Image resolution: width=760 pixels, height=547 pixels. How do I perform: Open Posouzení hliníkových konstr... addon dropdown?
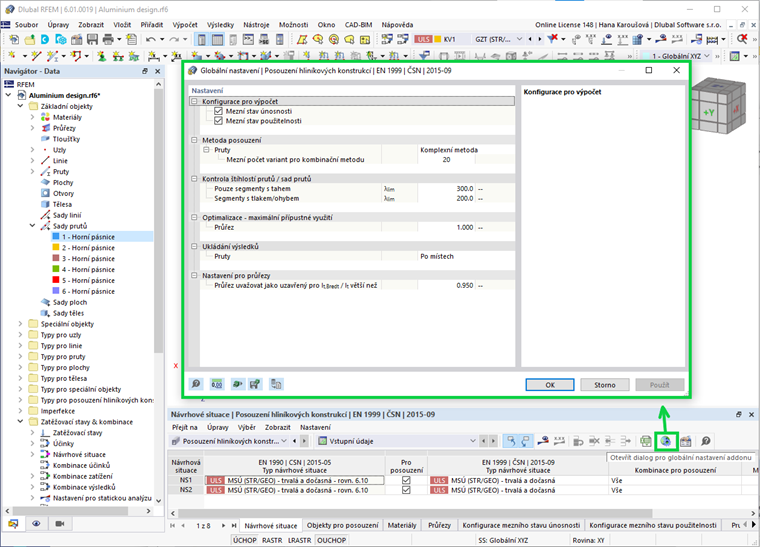coord(284,441)
